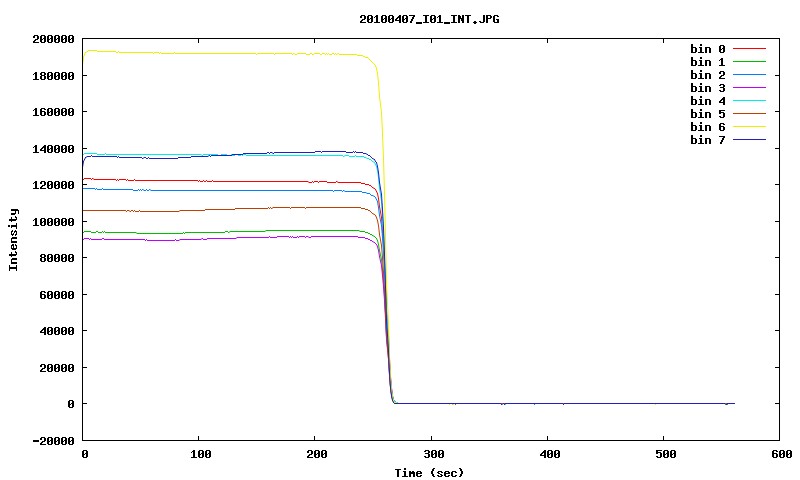Viewport: 800px width, 480px height.
Task: Click the 100000 y-axis tick label
Action: click(x=54, y=222)
